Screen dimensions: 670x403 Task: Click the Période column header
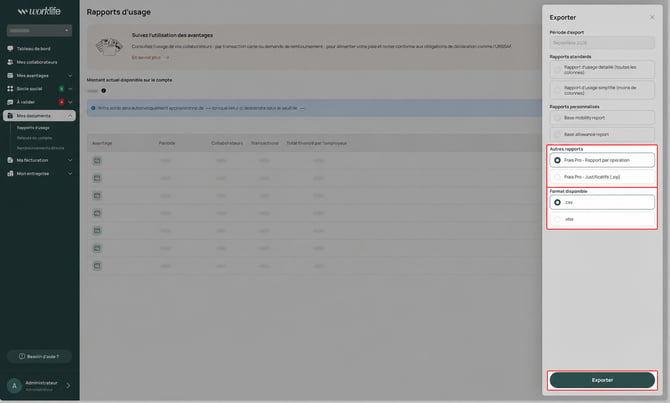pos(167,143)
